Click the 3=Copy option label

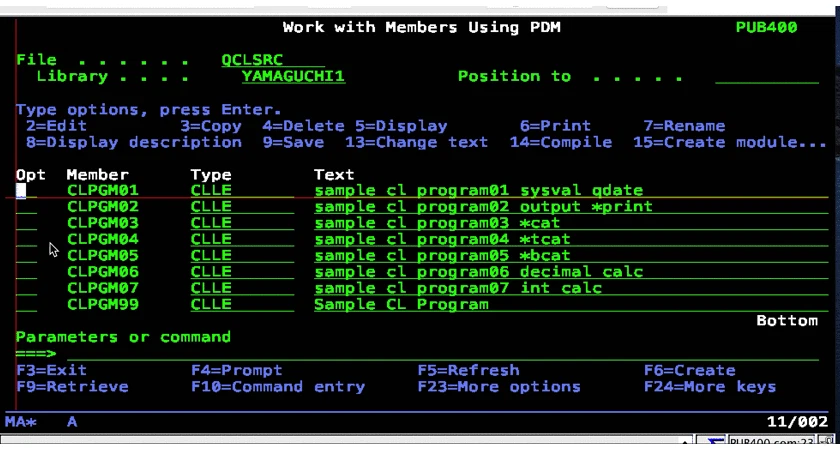coord(211,126)
